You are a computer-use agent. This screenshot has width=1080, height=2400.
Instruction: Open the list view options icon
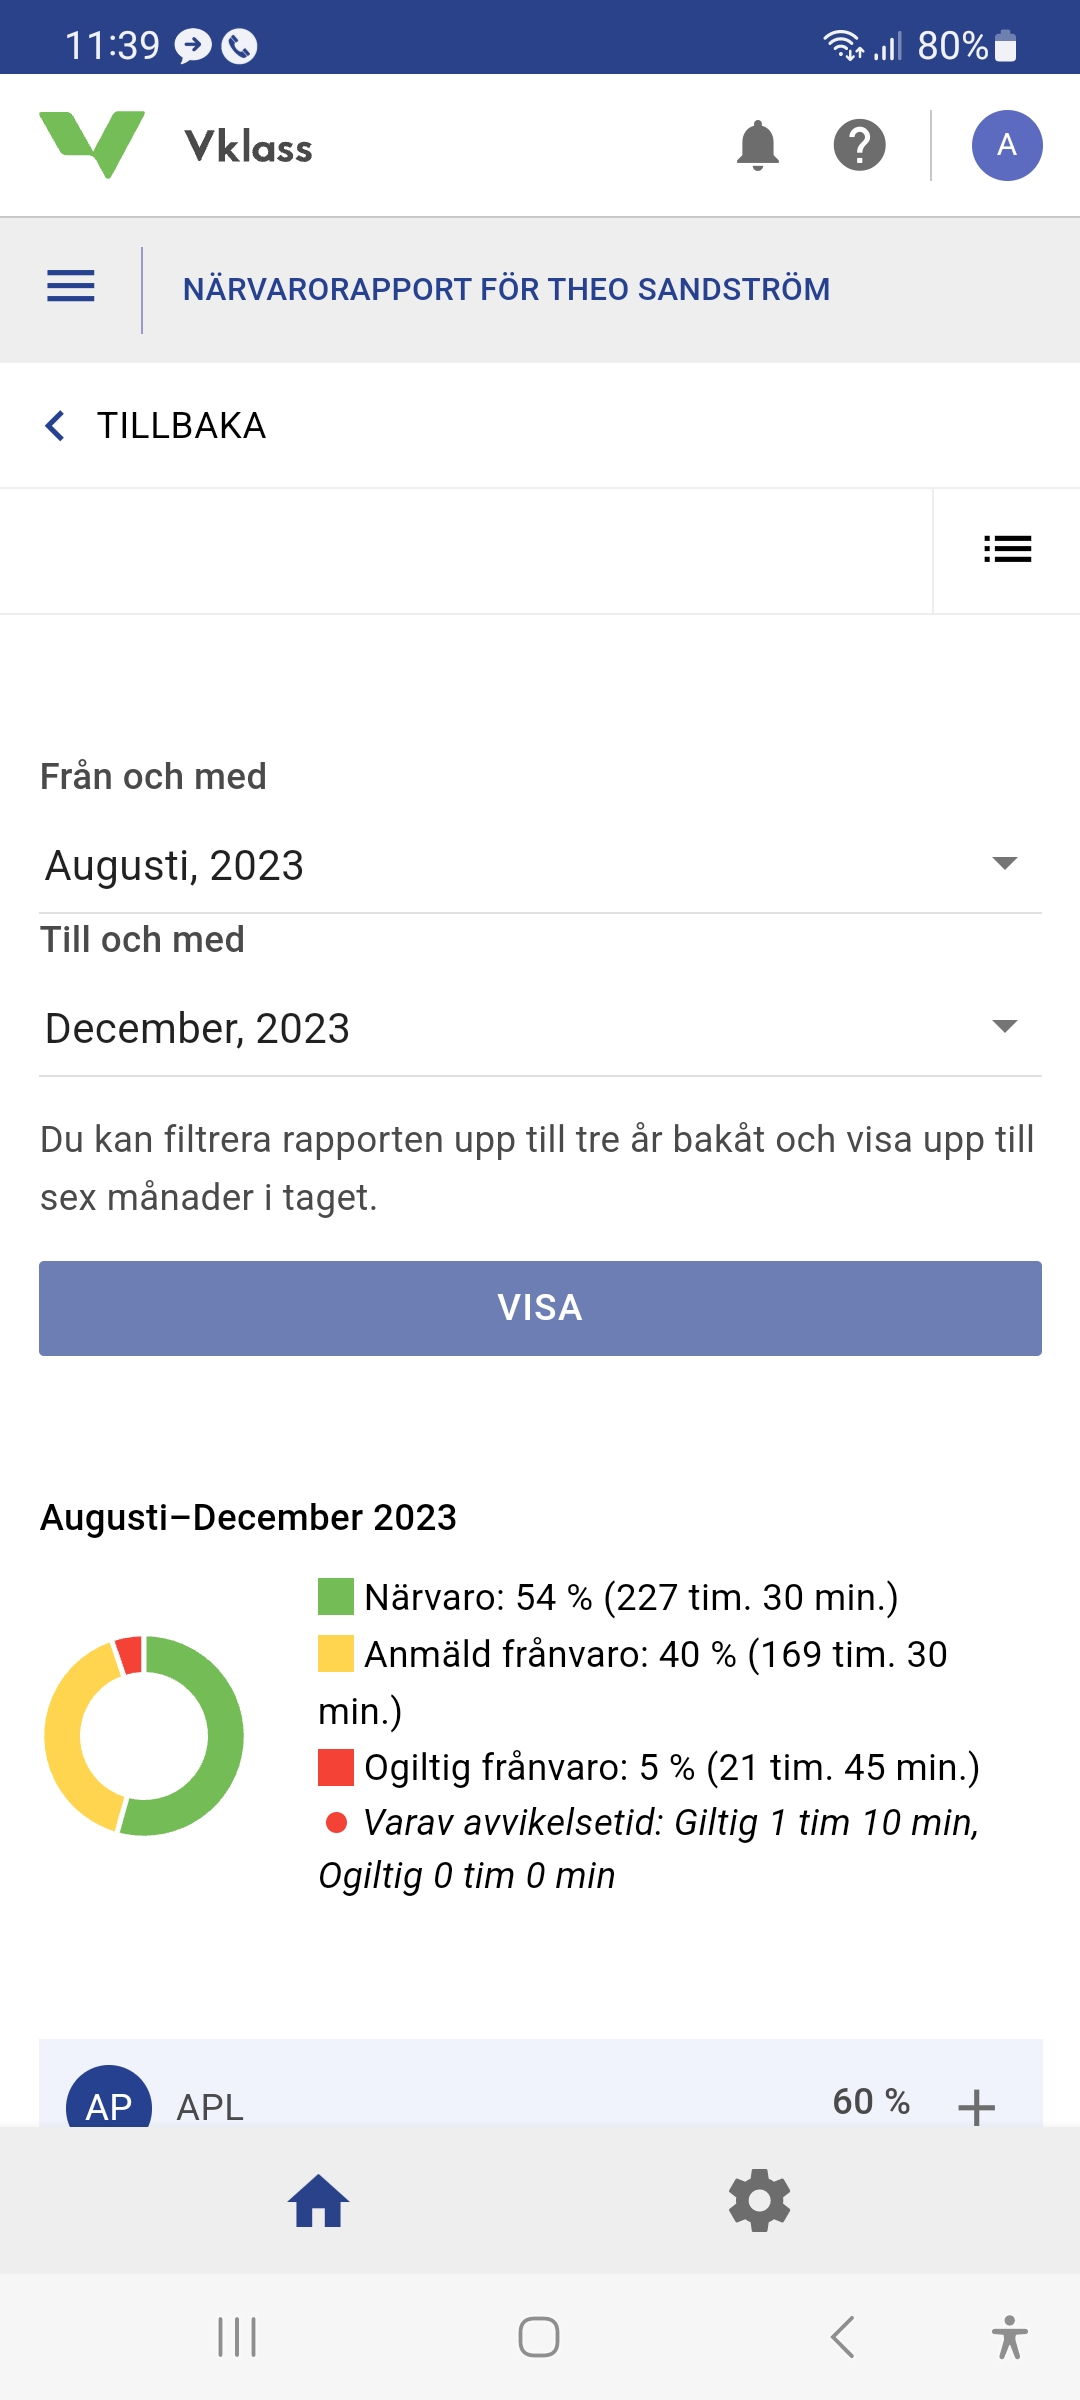1007,549
